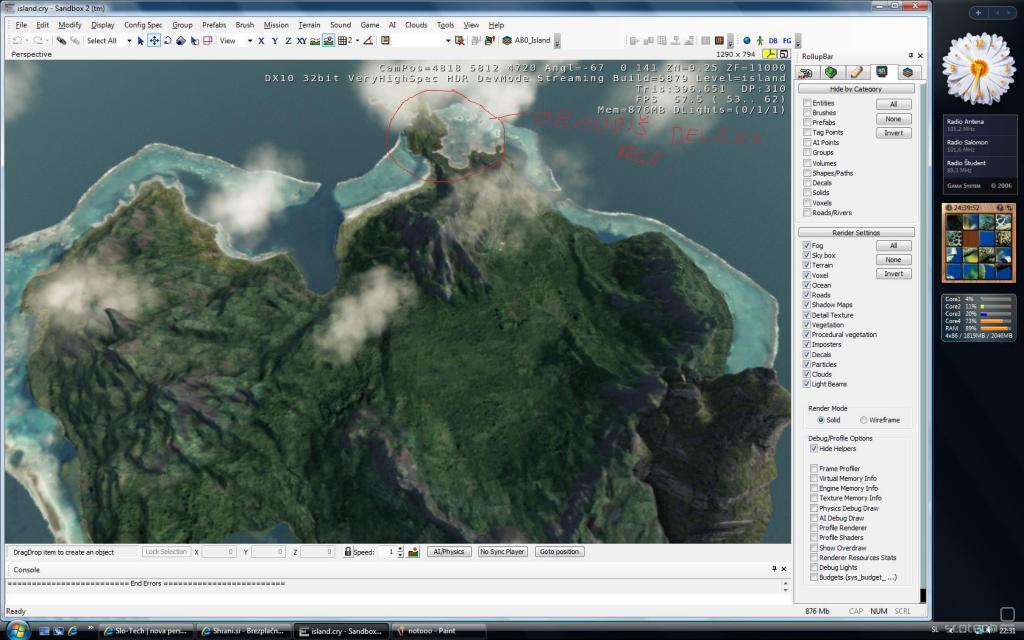Toggle follow terrain constraint icon

[x=315, y=40]
